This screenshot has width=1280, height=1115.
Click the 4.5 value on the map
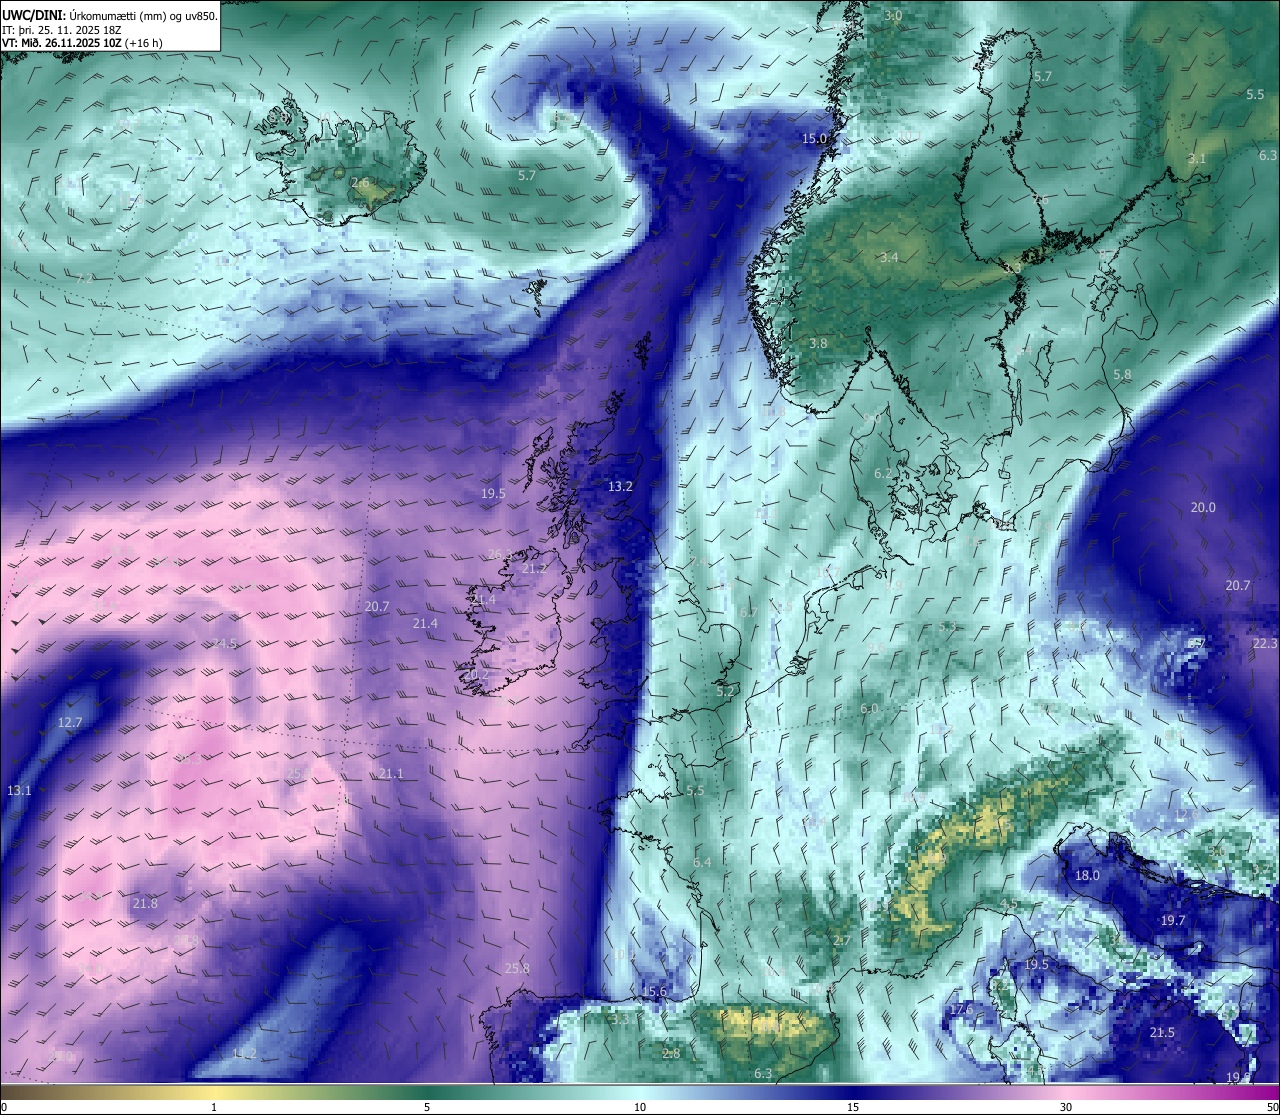click(1009, 904)
